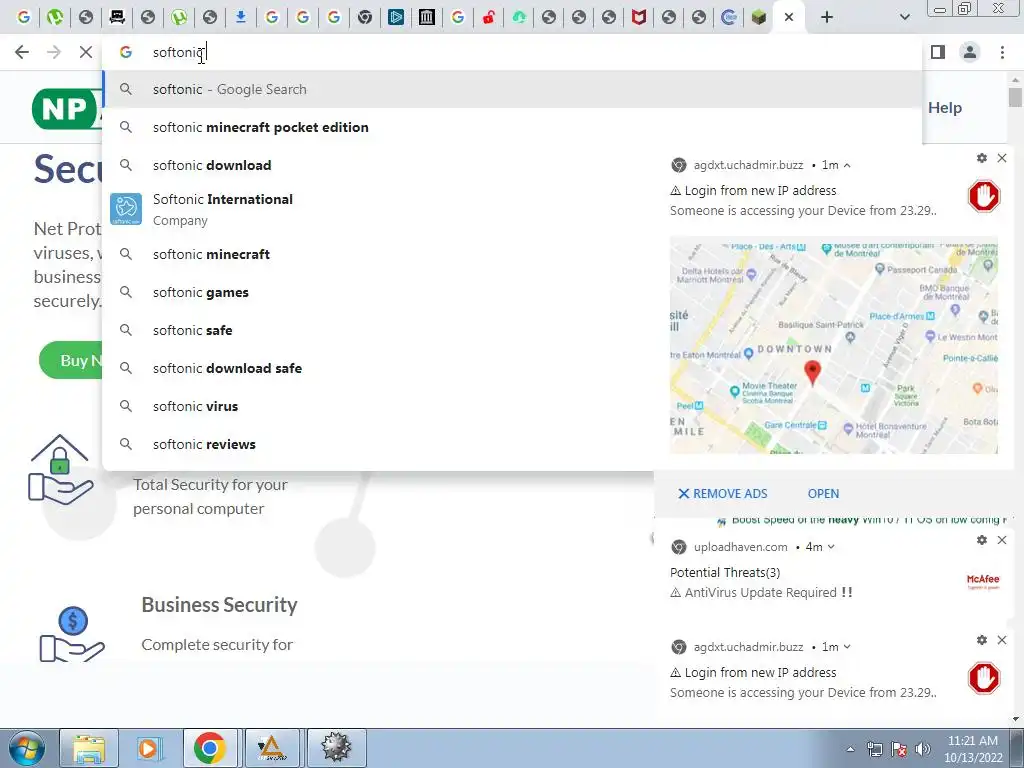The height and width of the screenshot is (768, 1024).
Task: Open the Help link on the page
Action: point(945,108)
